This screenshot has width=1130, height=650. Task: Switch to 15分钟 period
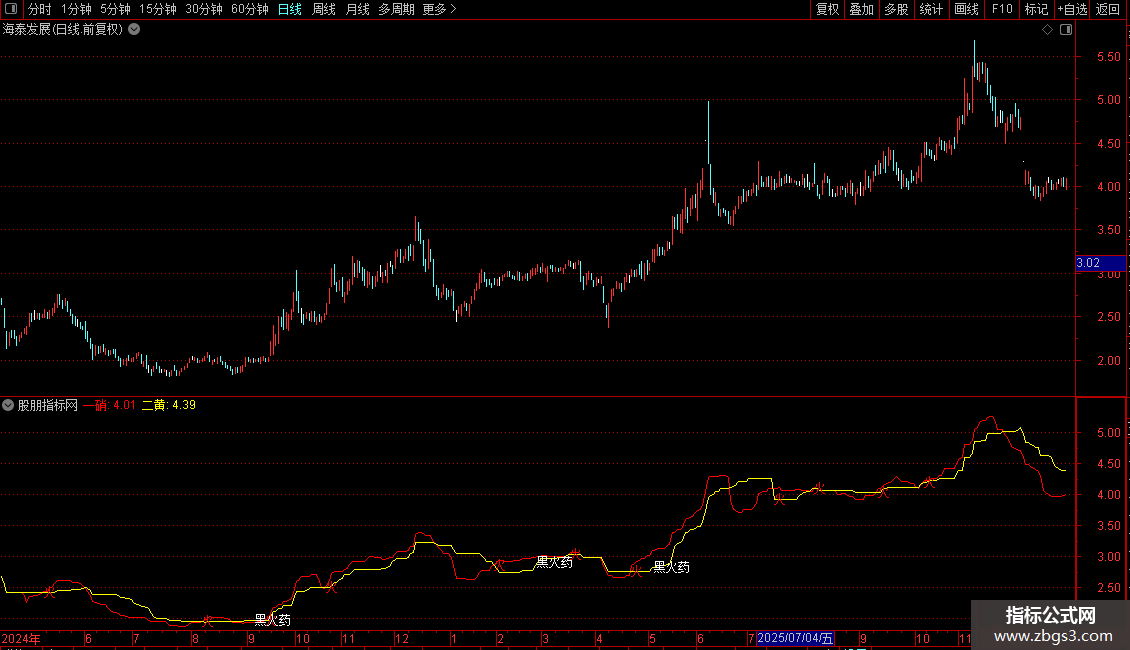(158, 9)
